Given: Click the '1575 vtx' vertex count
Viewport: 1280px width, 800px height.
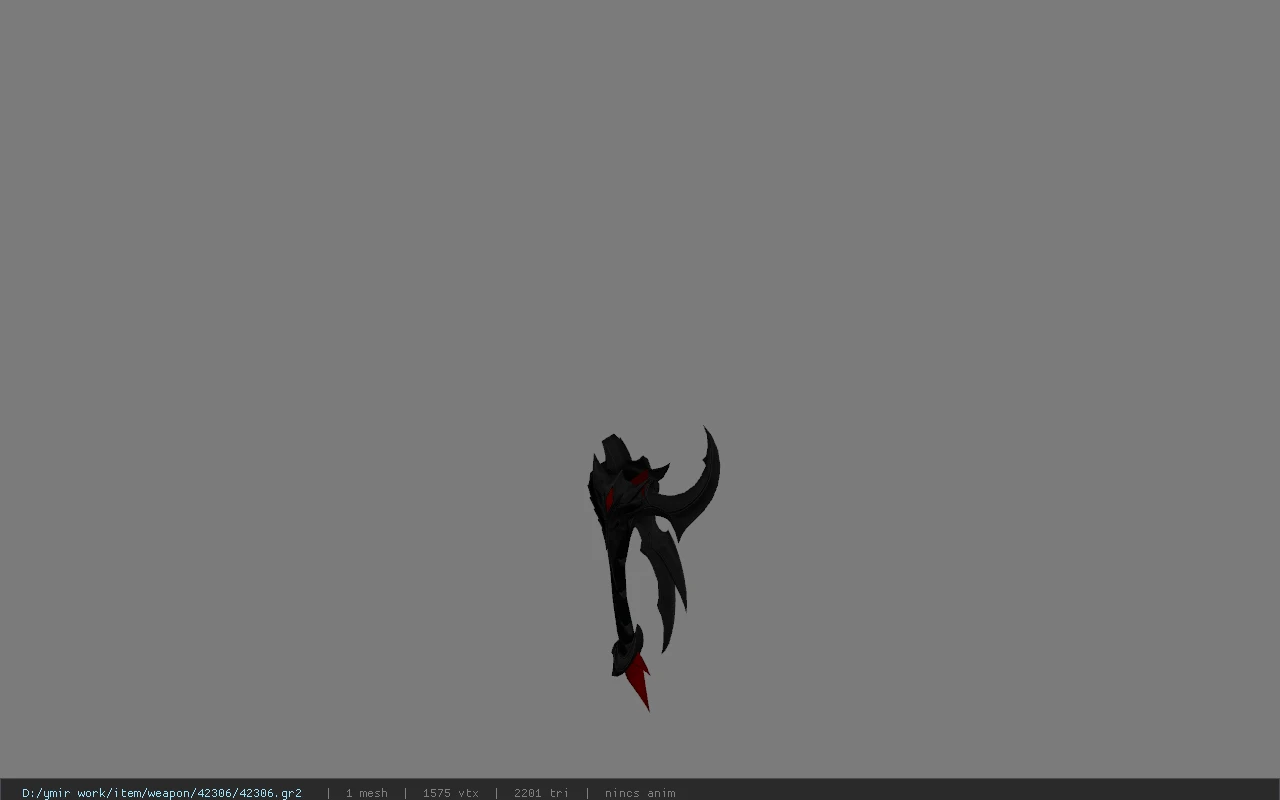Looking at the screenshot, I should (x=451, y=793).
